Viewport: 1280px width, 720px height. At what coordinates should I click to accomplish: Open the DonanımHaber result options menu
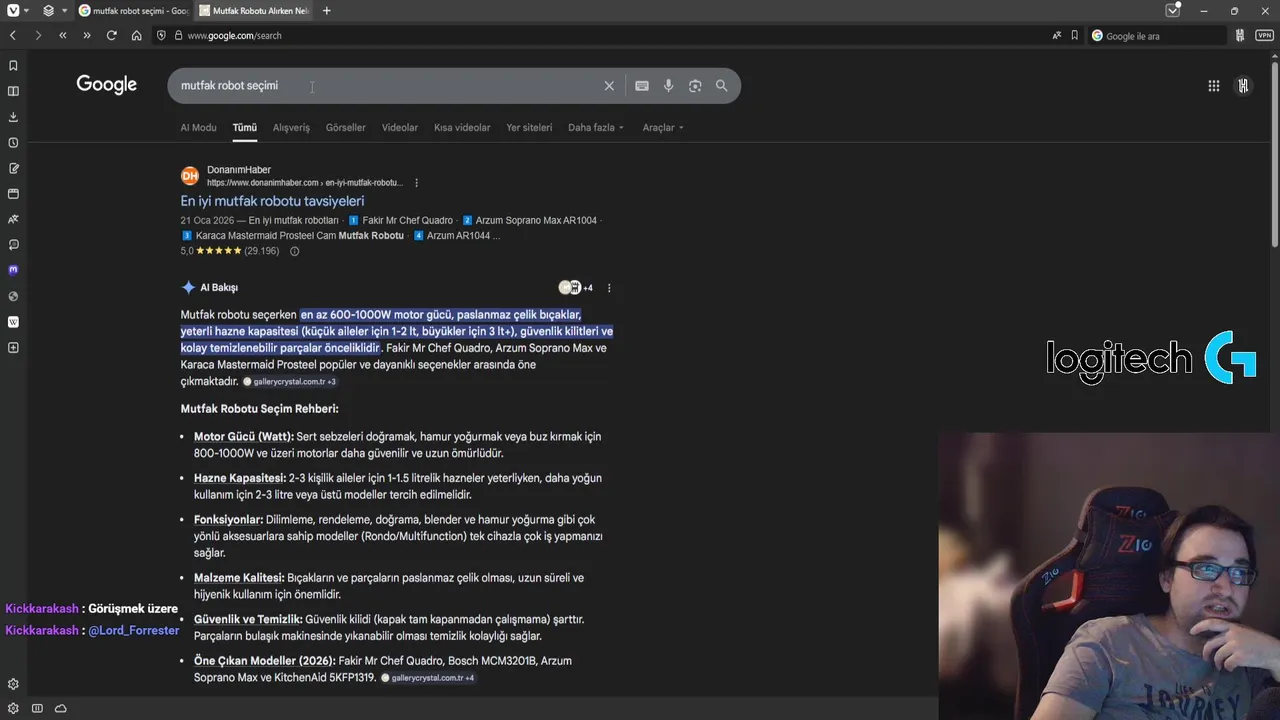pyautogui.click(x=417, y=183)
